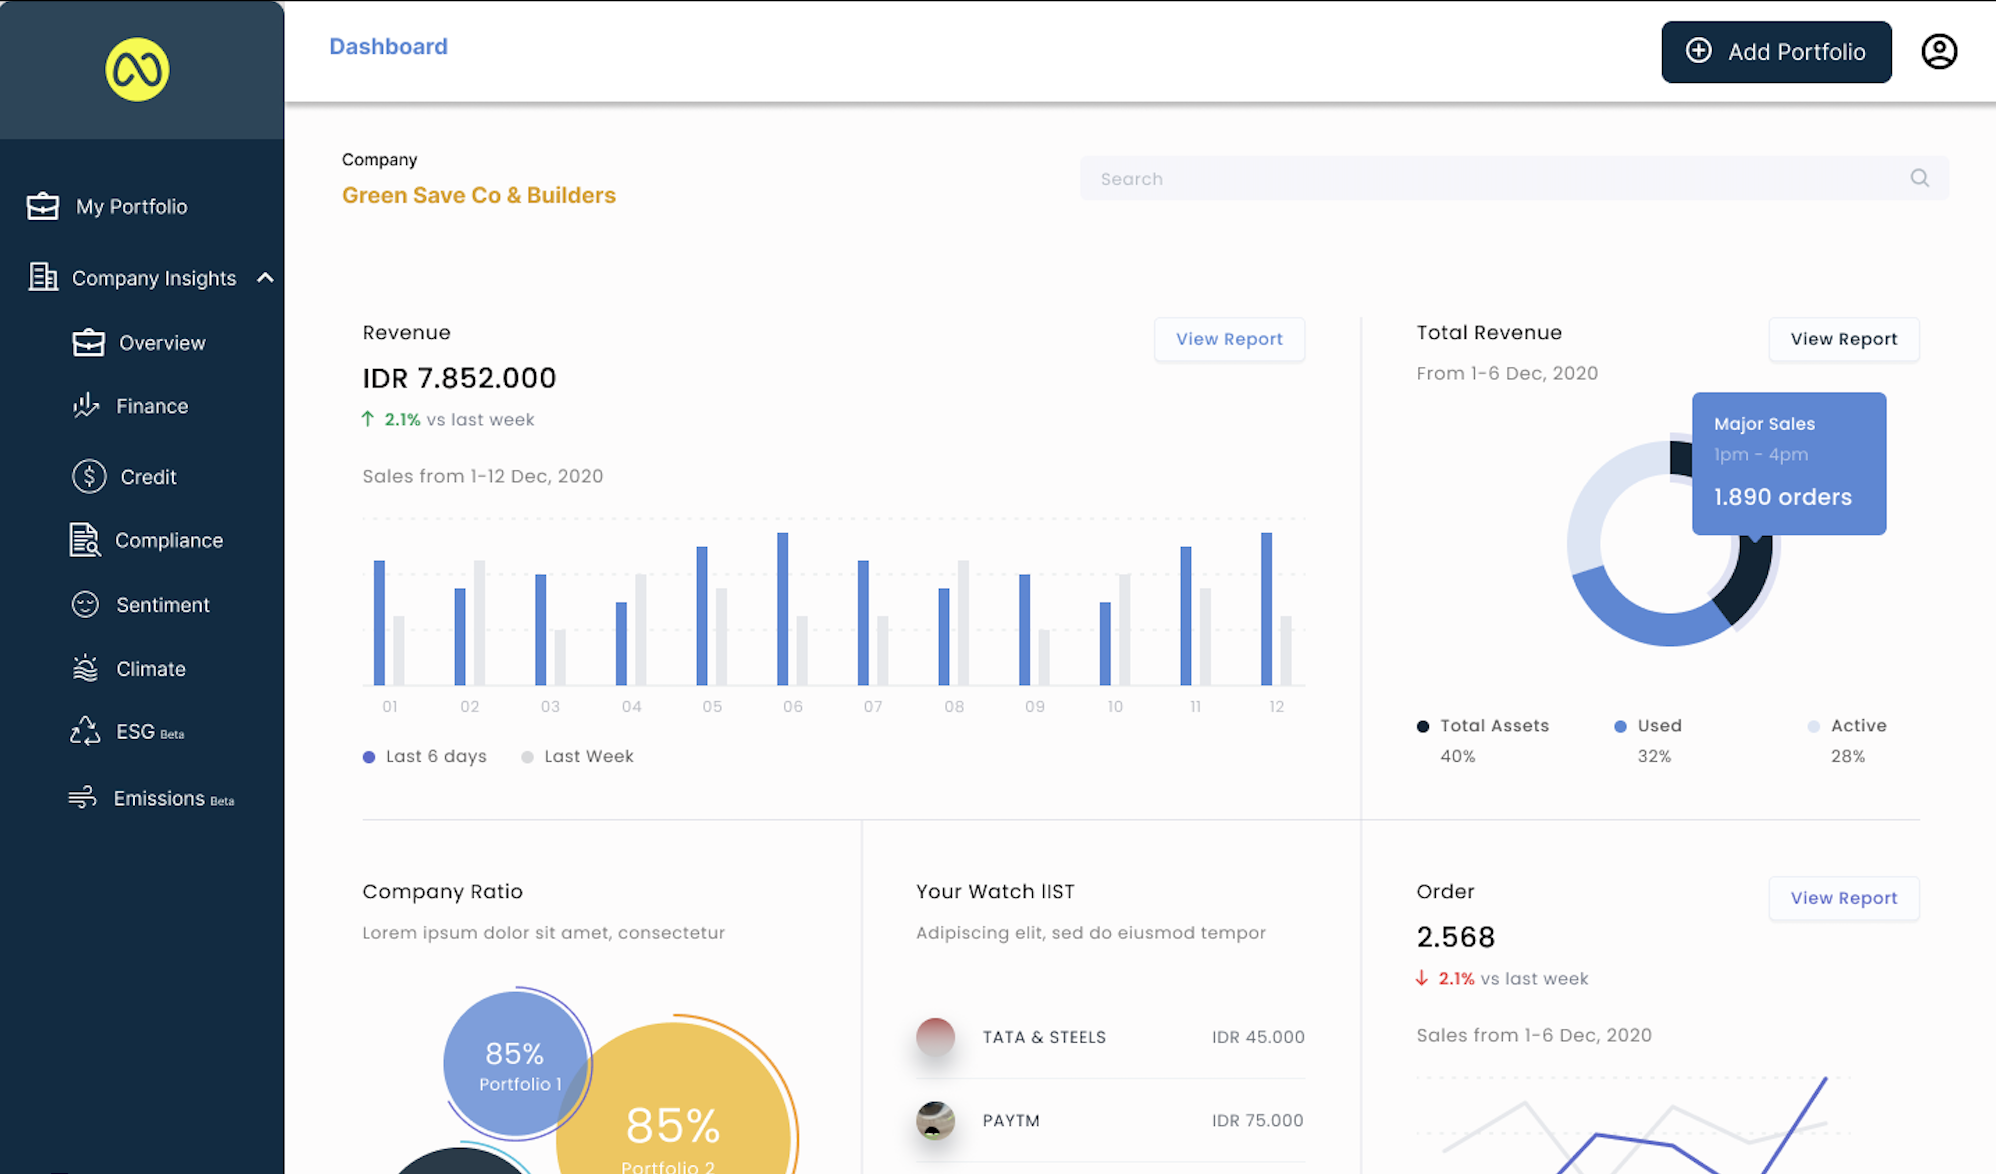Click the Finance chart icon
Viewport: 1996px width, 1174px height.
coord(86,405)
